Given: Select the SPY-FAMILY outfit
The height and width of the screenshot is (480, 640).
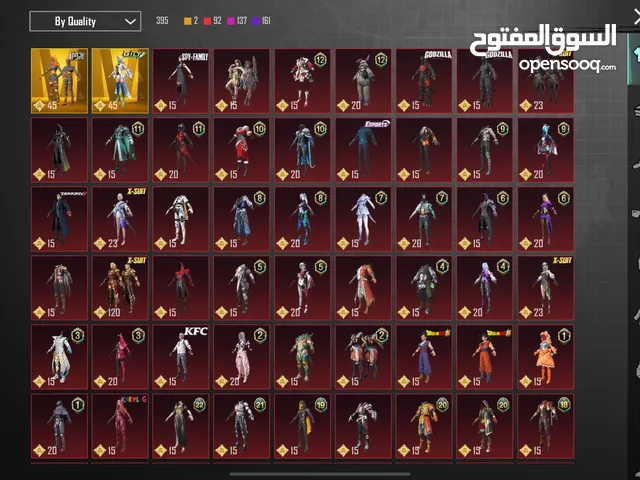Looking at the screenshot, I should pos(181,81).
